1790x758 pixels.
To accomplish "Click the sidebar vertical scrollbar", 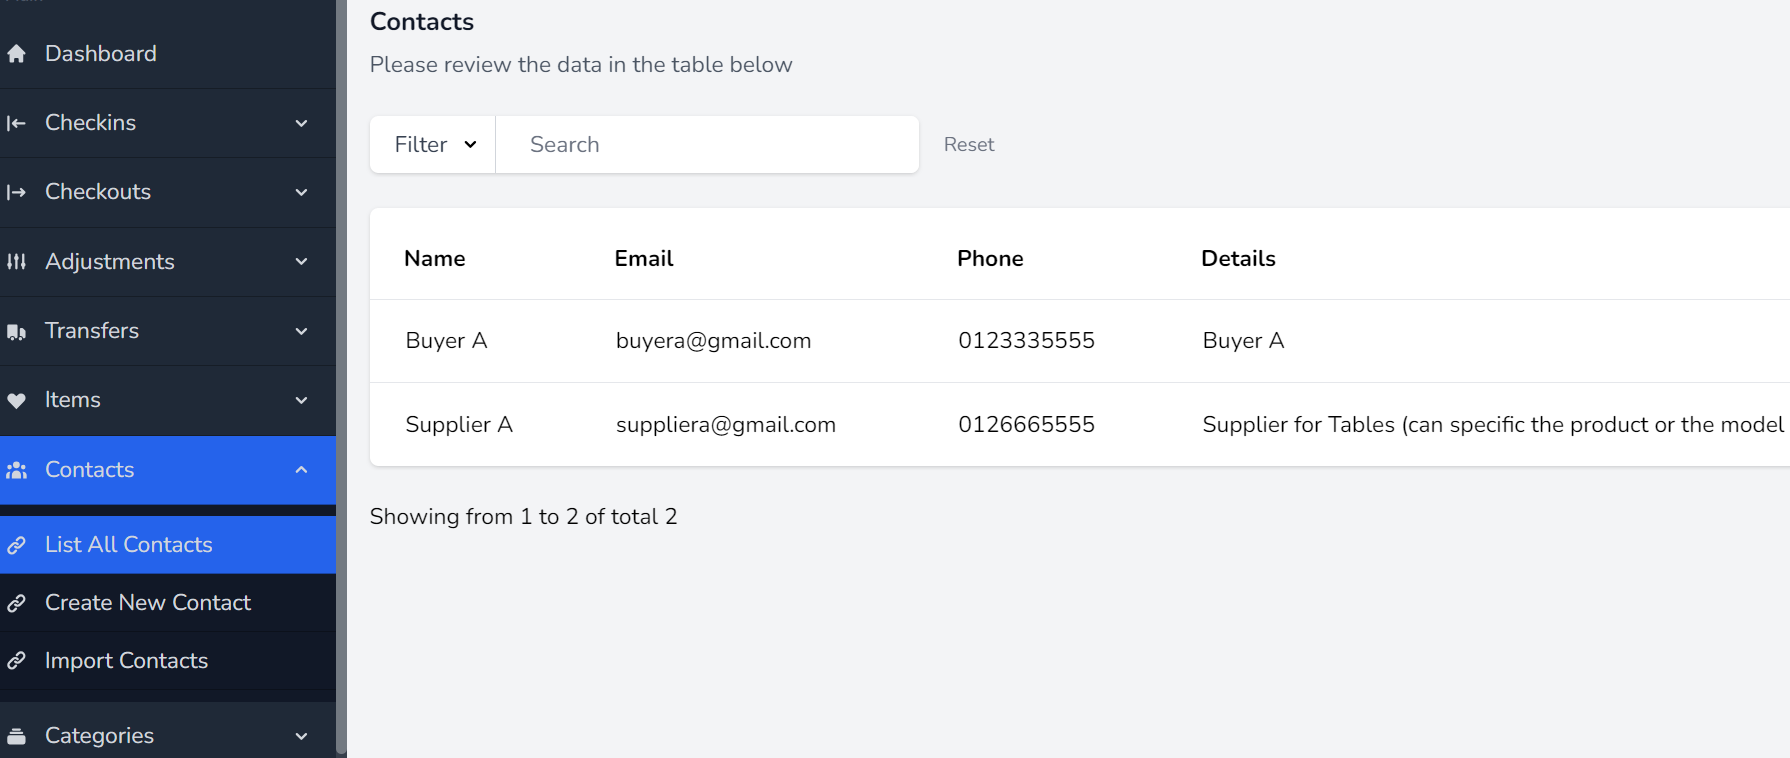I will (x=341, y=378).
